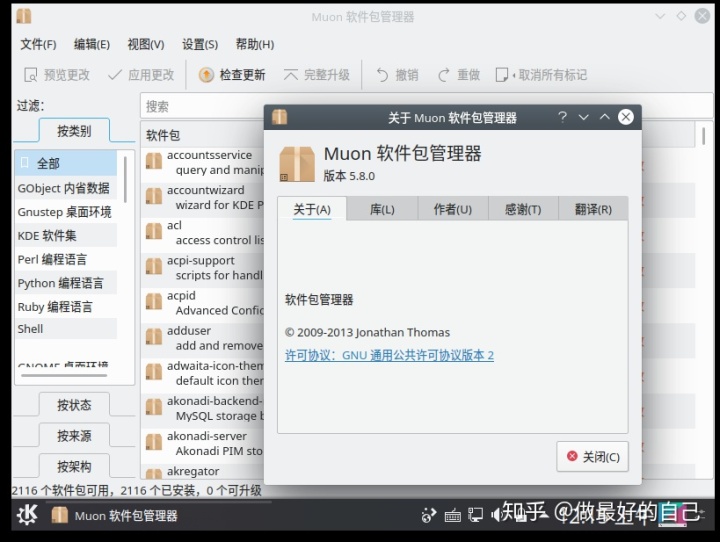The width and height of the screenshot is (720, 542).
Task: Click the Preview Changes (预览更改) icon
Action: (x=31, y=74)
